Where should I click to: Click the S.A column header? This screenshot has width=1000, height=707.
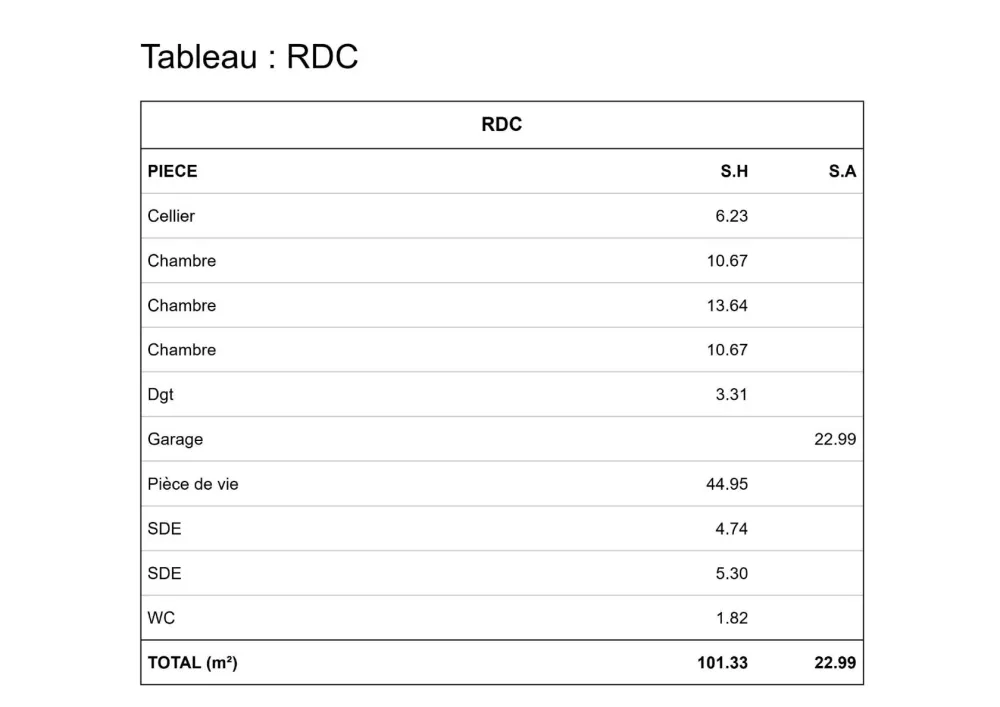(x=842, y=171)
